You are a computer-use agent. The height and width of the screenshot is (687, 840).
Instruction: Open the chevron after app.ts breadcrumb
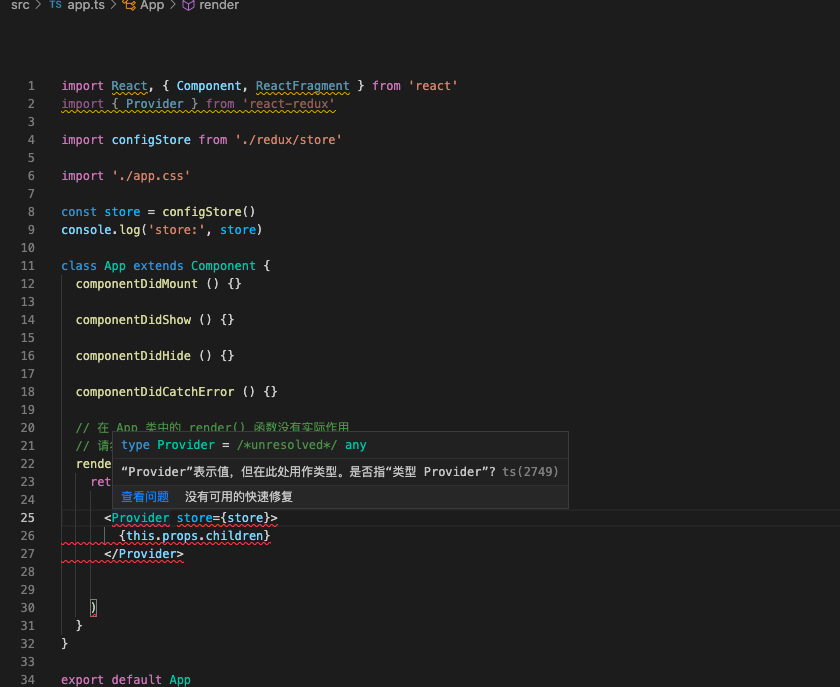click(x=111, y=6)
